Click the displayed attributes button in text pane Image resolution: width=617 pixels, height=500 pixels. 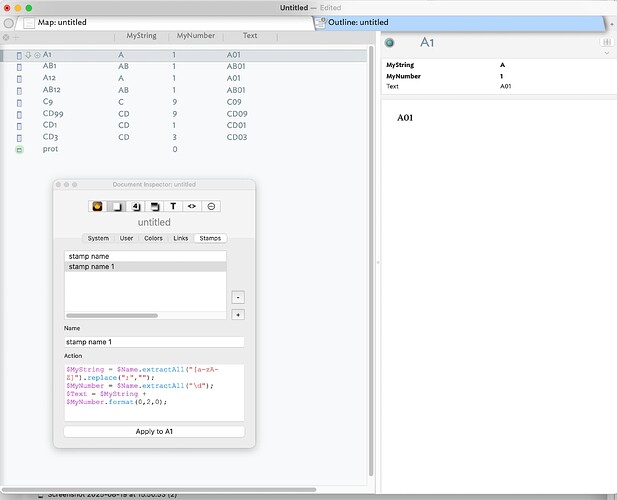606,42
